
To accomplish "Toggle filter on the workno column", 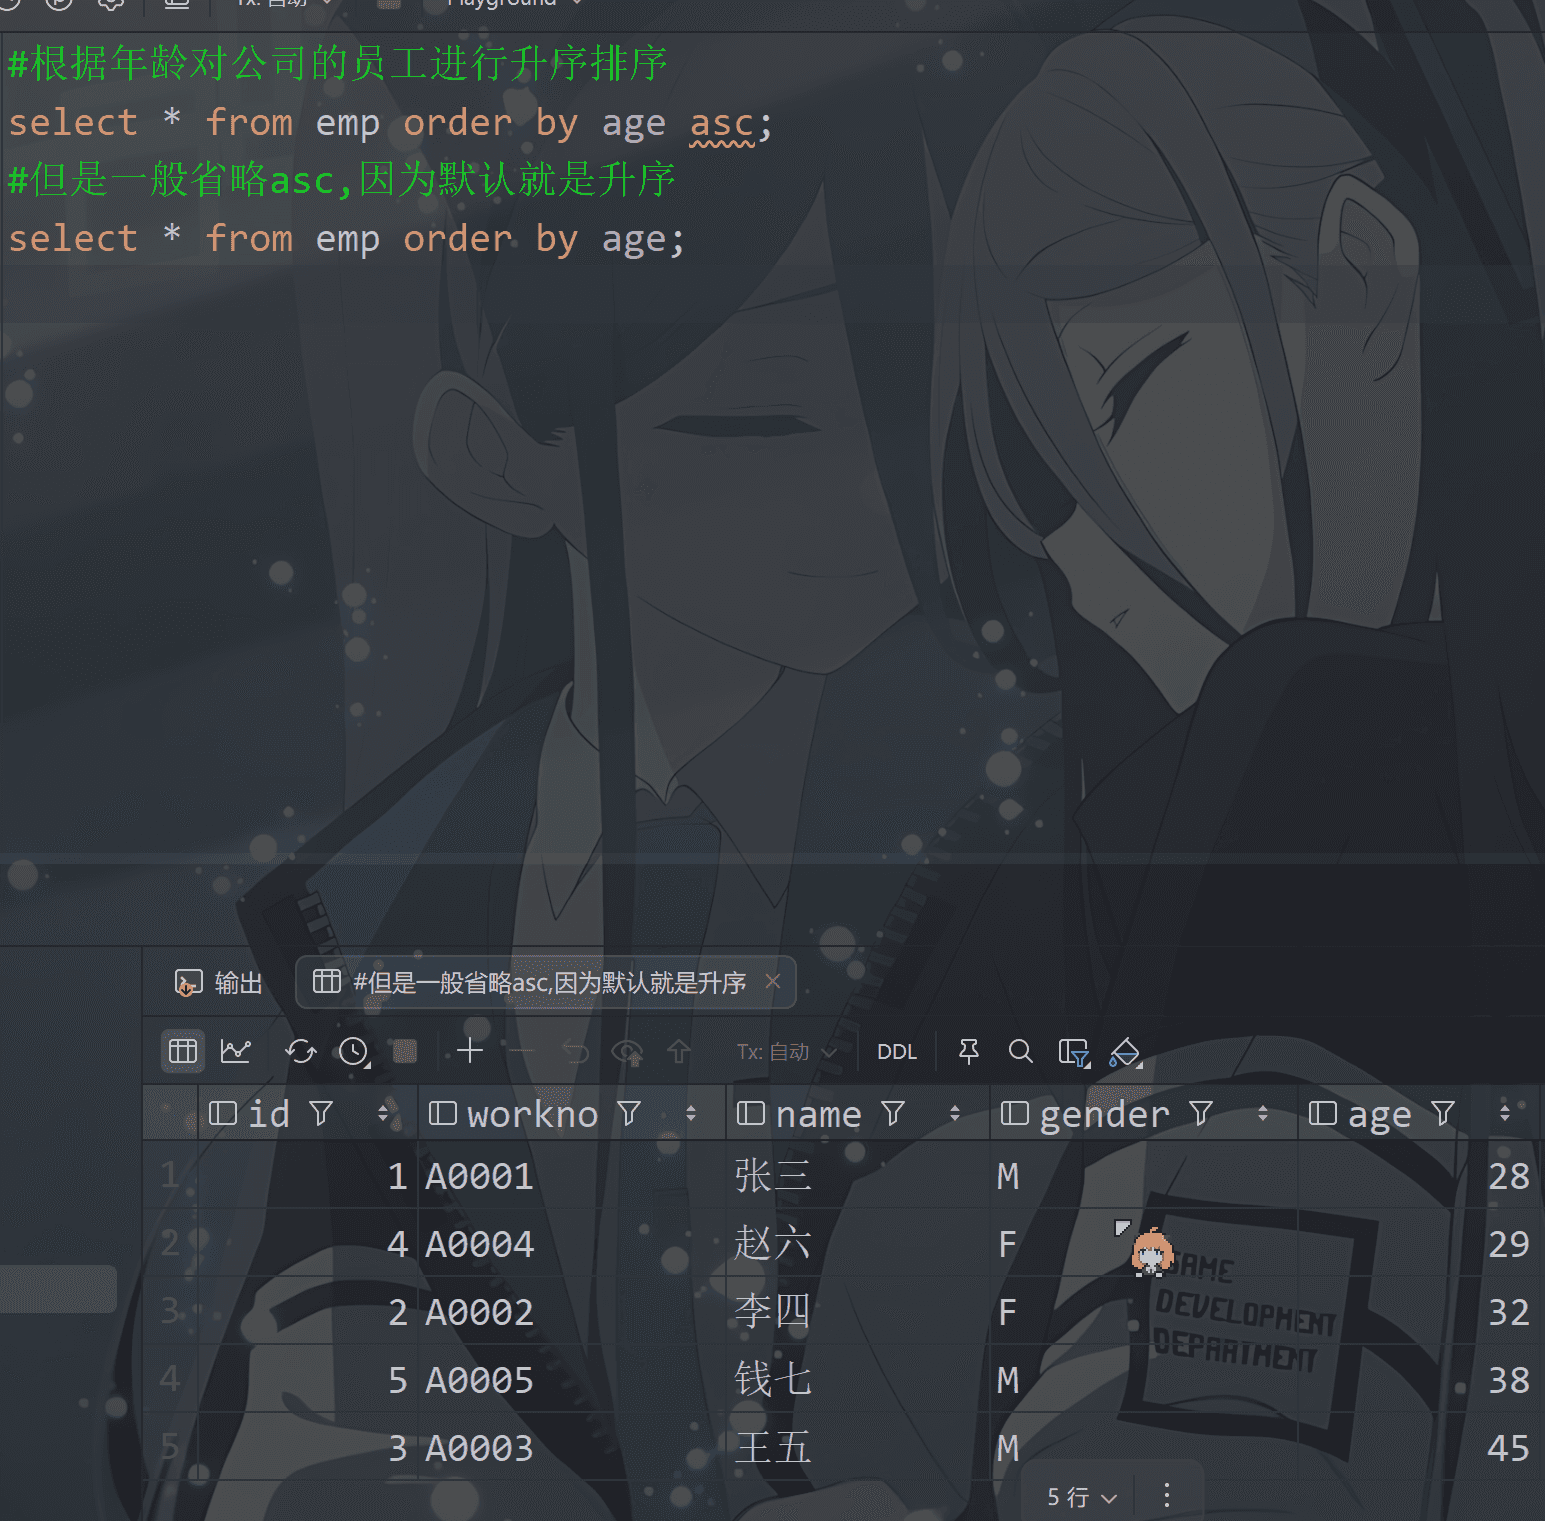I will [x=629, y=1113].
